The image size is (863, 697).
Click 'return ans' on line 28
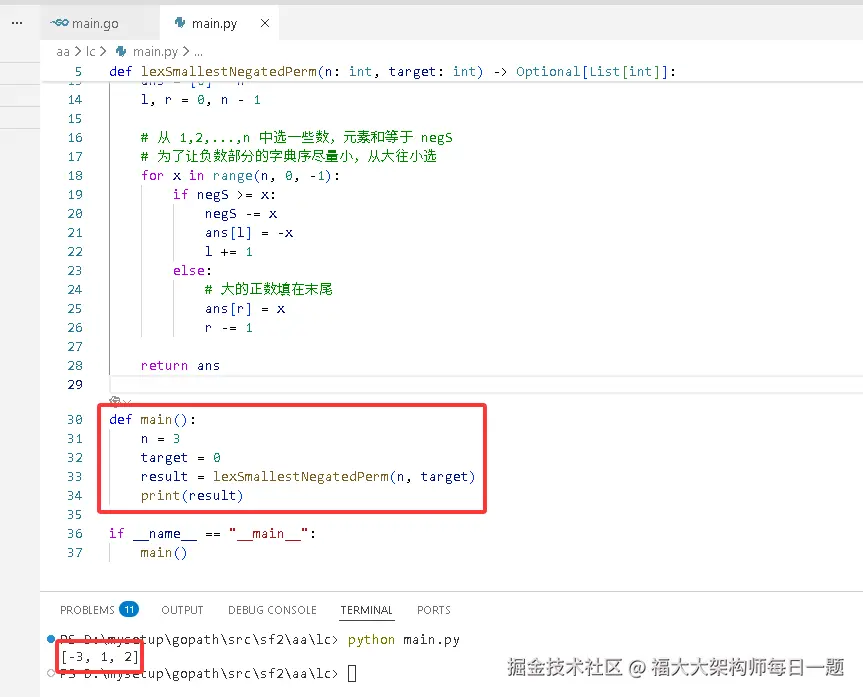[x=180, y=366]
